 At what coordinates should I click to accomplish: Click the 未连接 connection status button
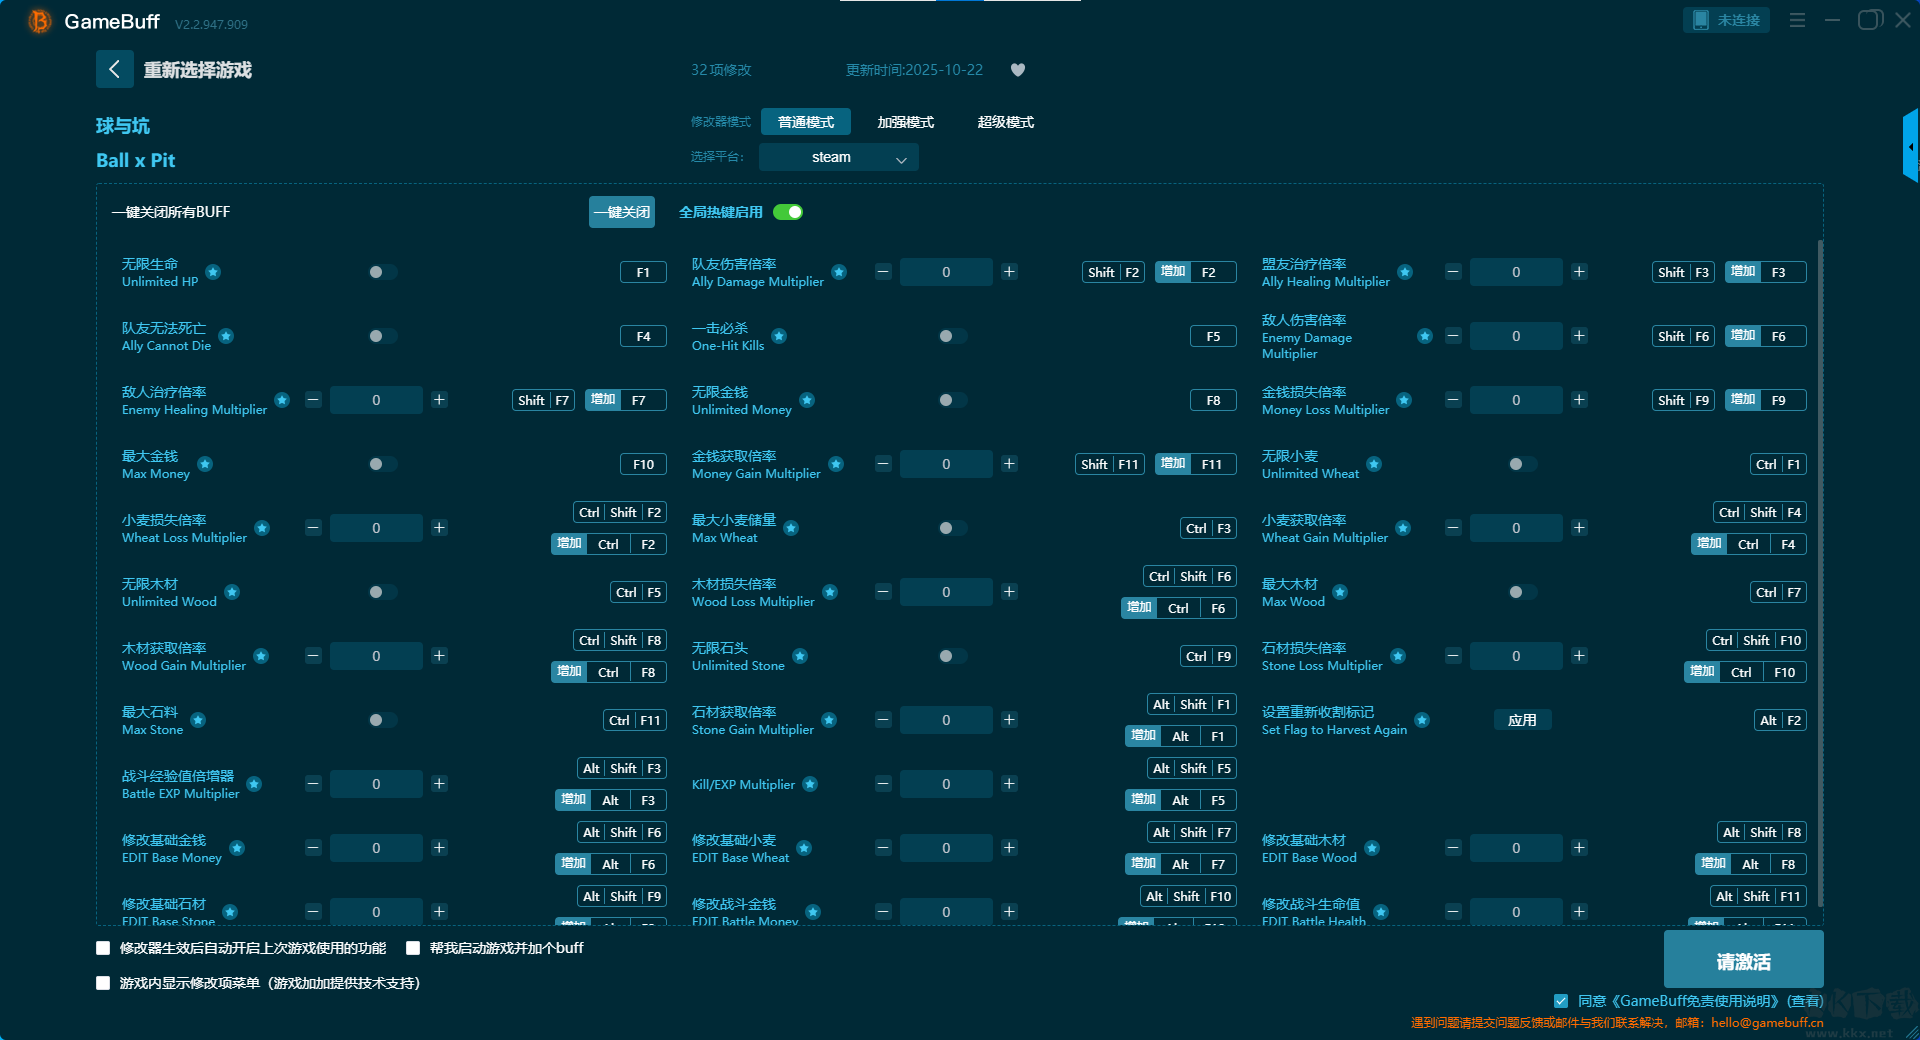[1727, 20]
